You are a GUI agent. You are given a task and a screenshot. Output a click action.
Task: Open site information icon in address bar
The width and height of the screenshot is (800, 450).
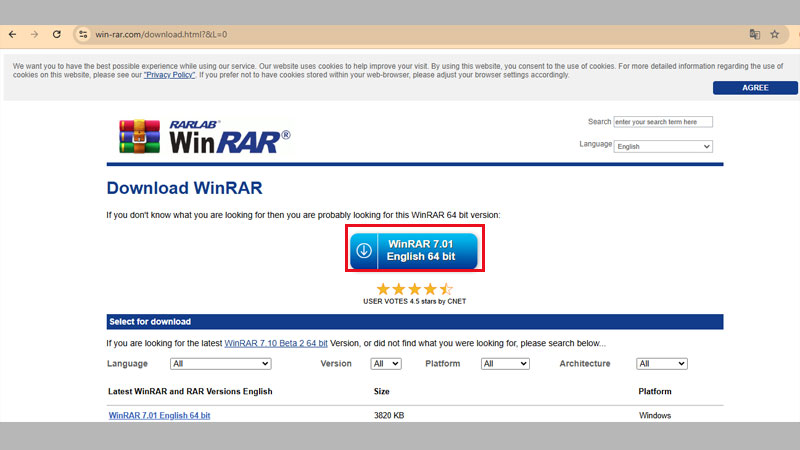tap(83, 34)
